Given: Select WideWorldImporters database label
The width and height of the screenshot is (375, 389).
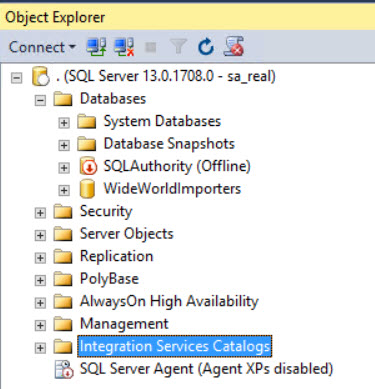Looking at the screenshot, I should (172, 189).
